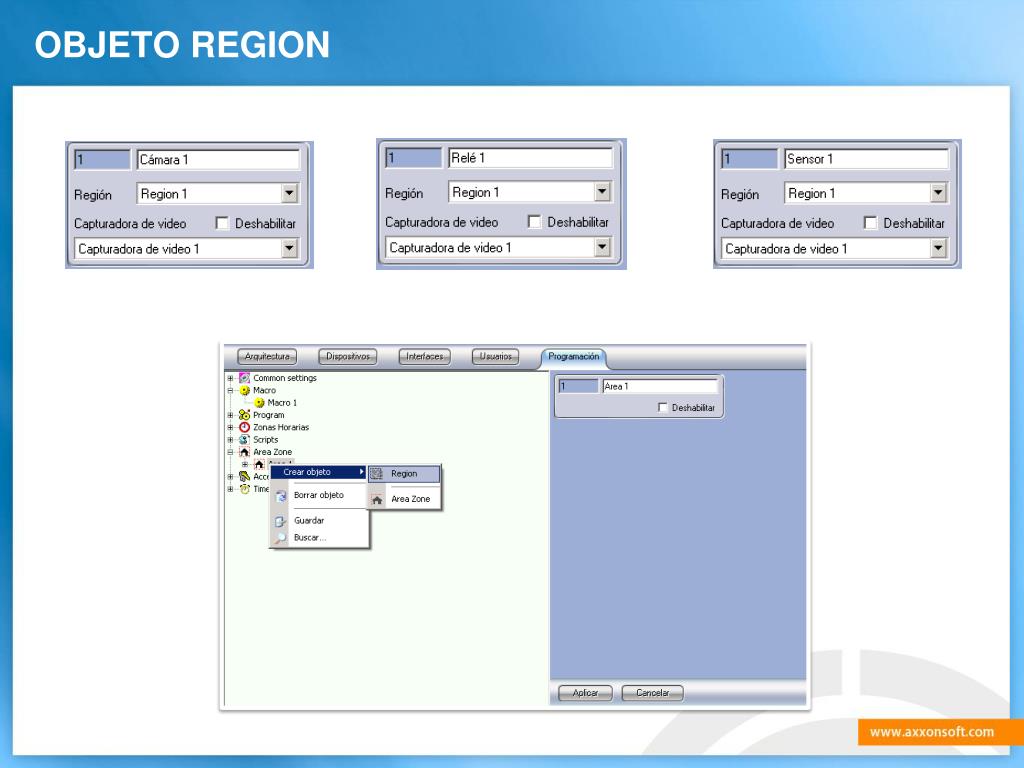The width and height of the screenshot is (1024, 768).
Task: Expand the Scripts tree node
Action: click(x=230, y=440)
